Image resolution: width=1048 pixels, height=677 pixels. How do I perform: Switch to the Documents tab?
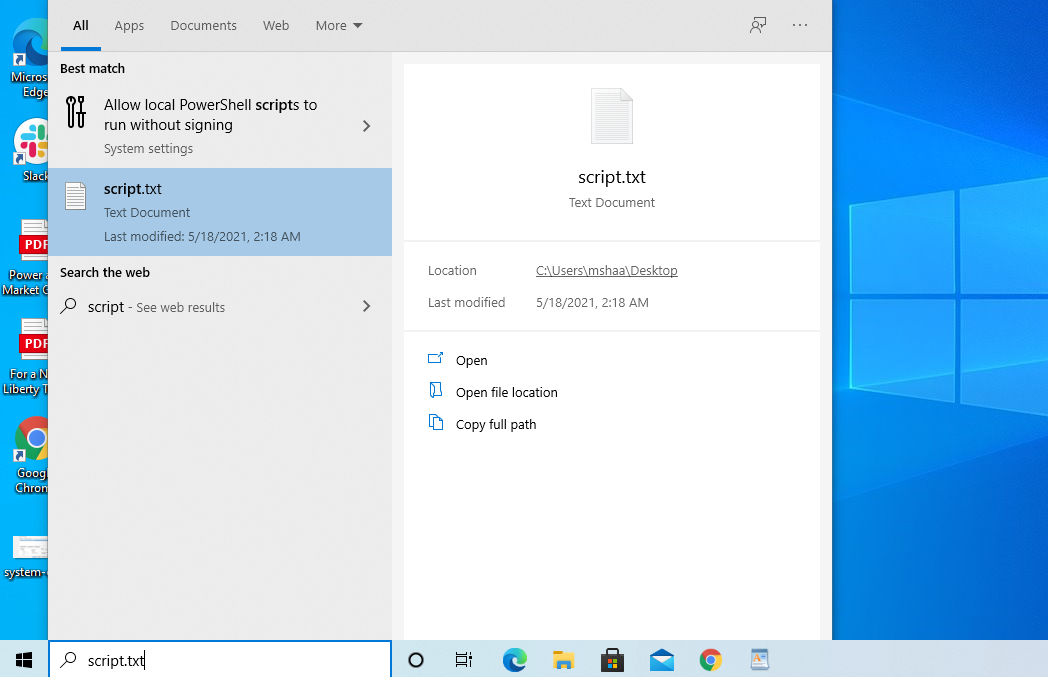(x=203, y=25)
